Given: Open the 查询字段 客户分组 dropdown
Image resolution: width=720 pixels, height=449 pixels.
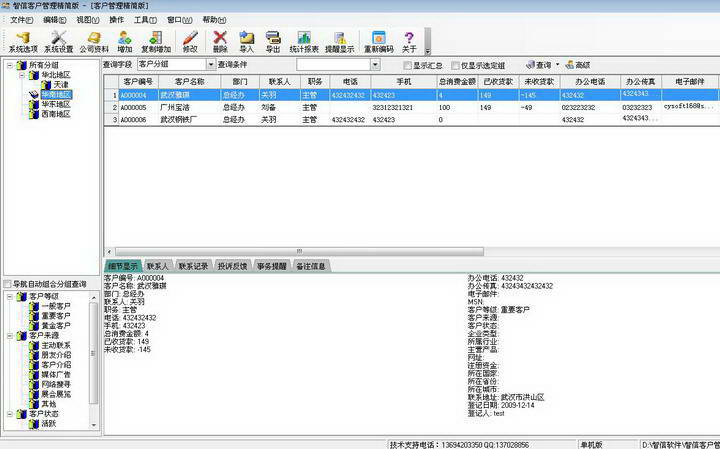Looking at the screenshot, I should click(211, 65).
